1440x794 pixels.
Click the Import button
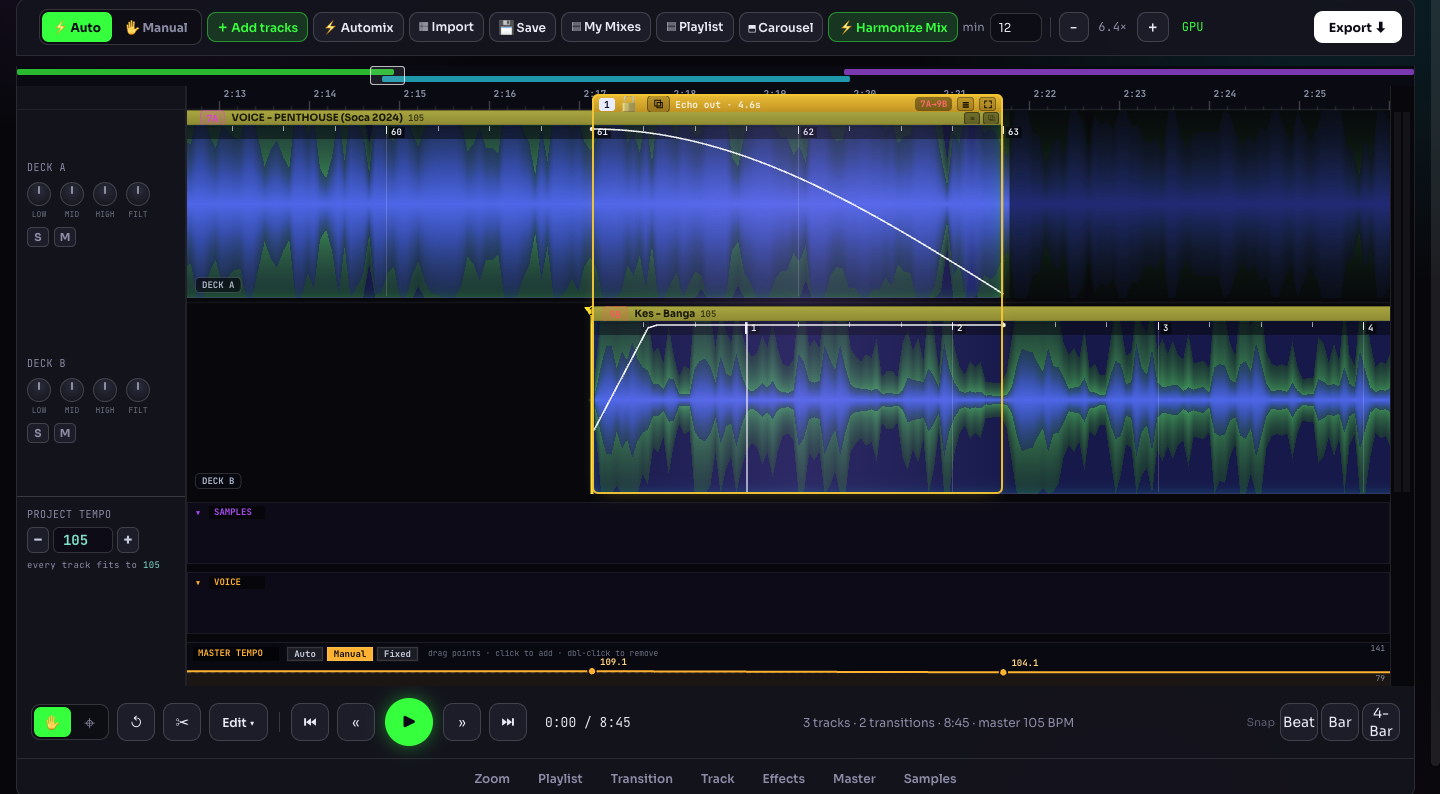446,27
